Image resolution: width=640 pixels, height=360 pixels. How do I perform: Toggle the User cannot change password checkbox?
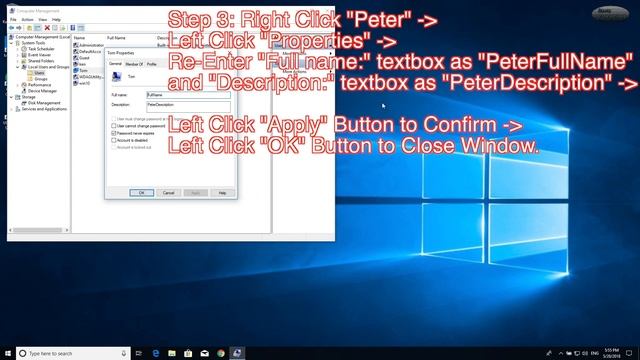(x=114, y=126)
